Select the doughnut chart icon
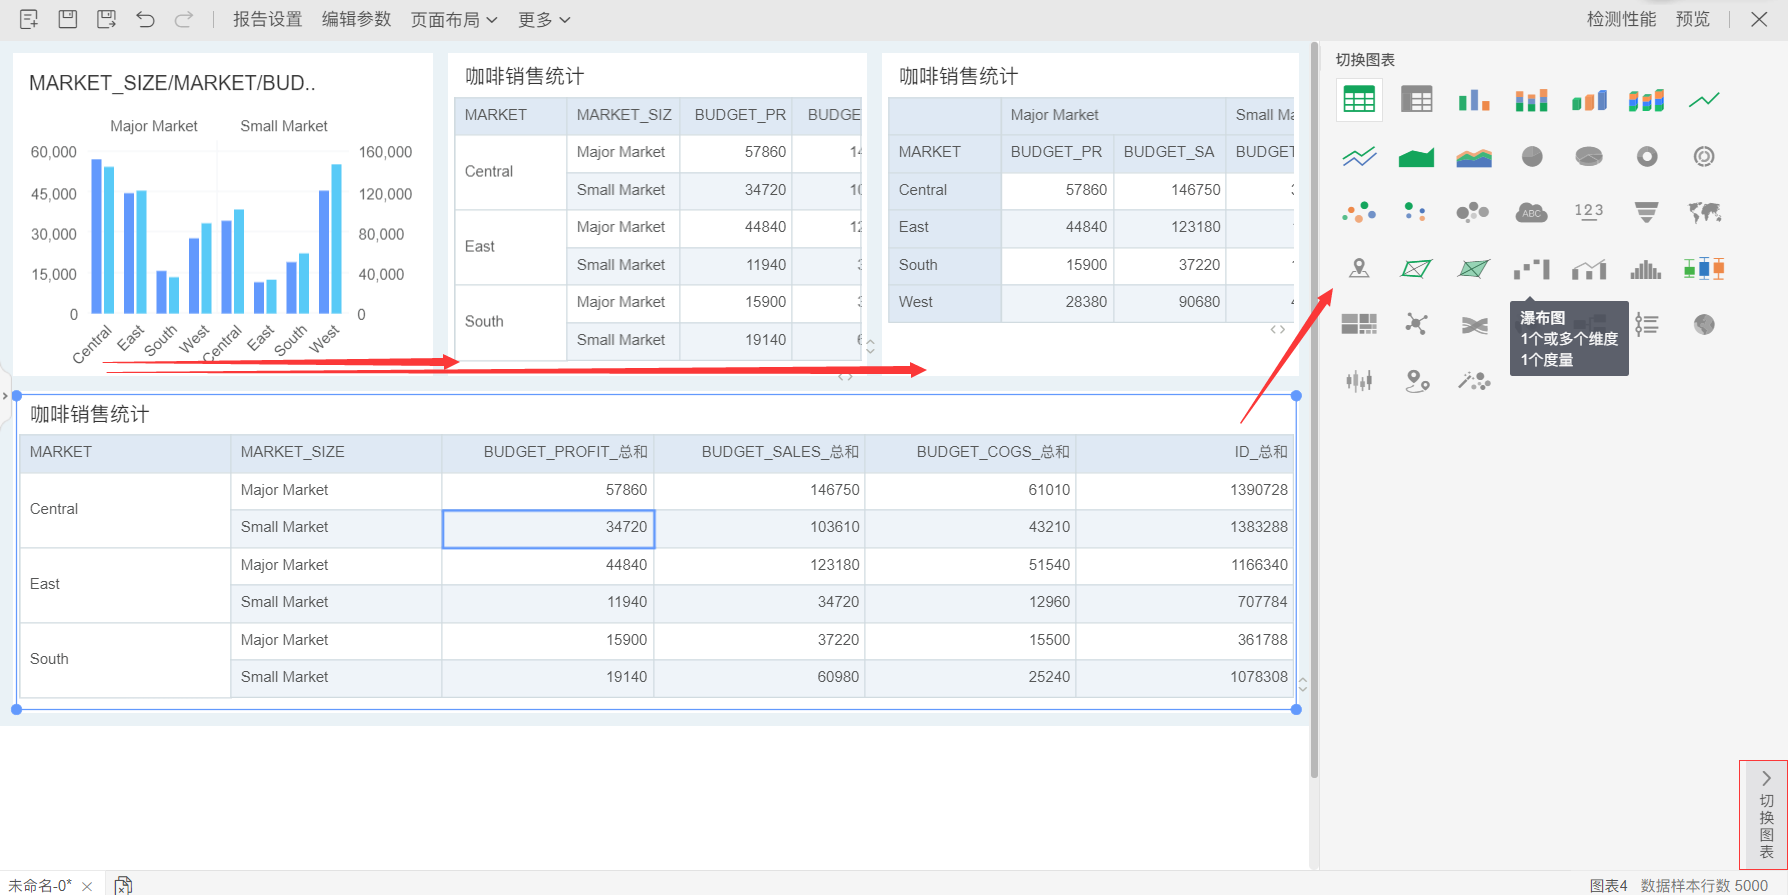 pos(1646,156)
